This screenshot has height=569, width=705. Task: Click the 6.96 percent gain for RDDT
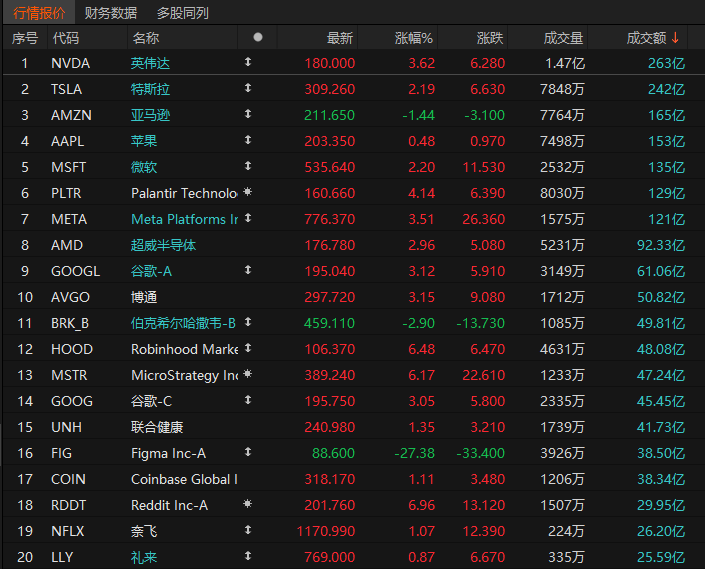[422, 506]
